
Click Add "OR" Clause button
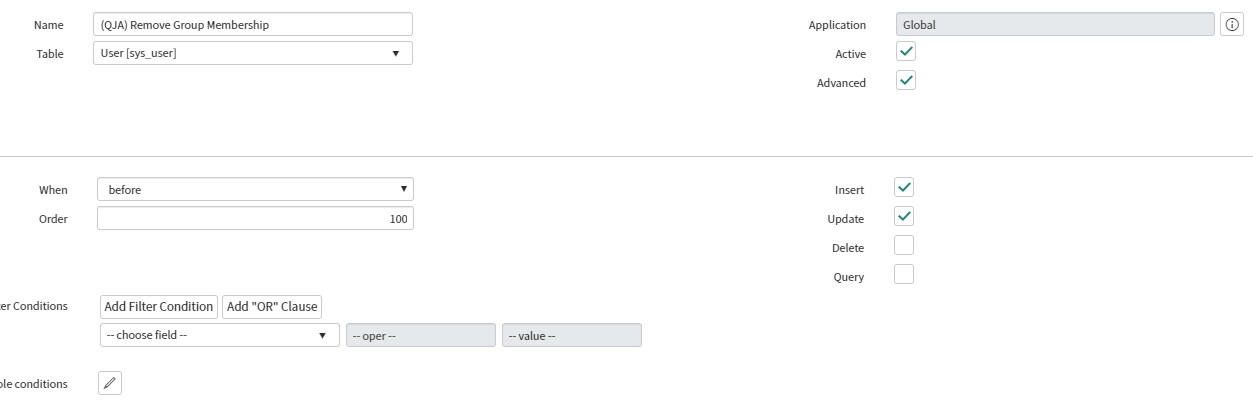tap(272, 307)
